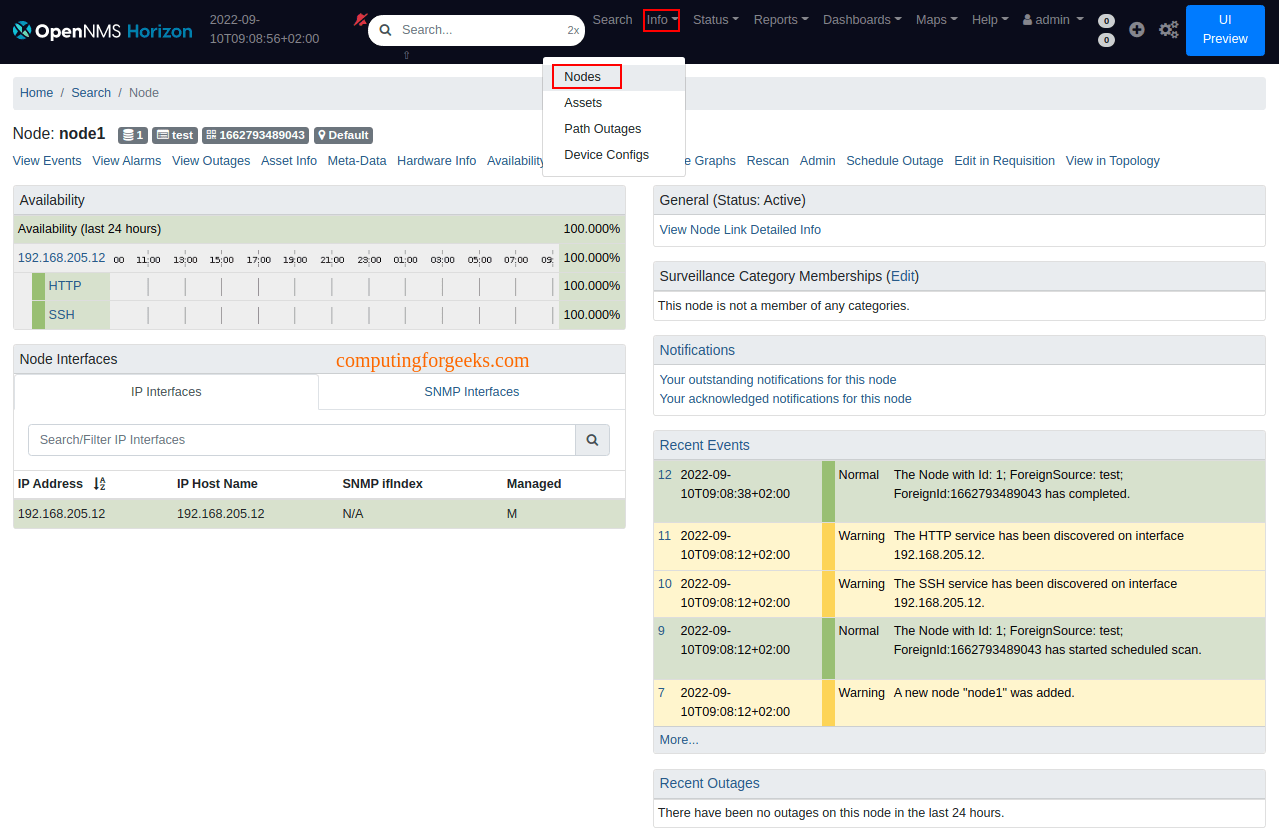Click the plus quick-add icon
Image resolution: width=1279 pixels, height=834 pixels.
[1136, 30]
